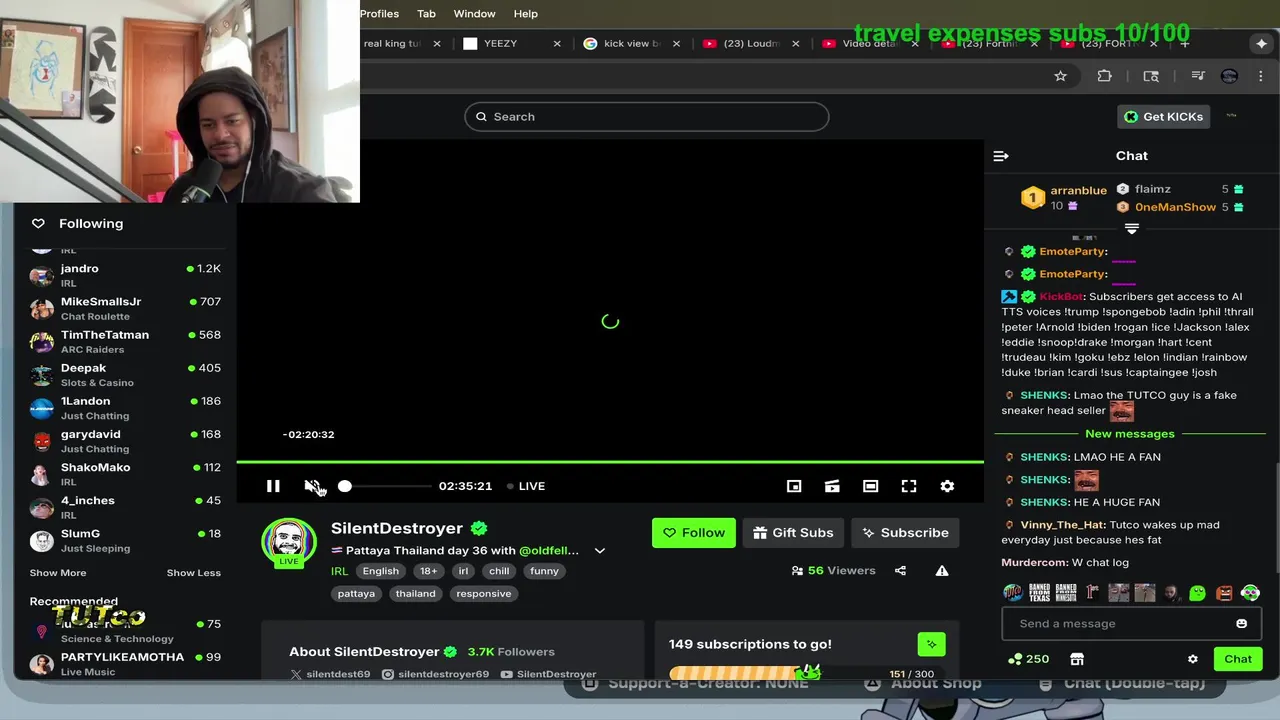Open the emote picker smiley icon

click(x=1241, y=624)
